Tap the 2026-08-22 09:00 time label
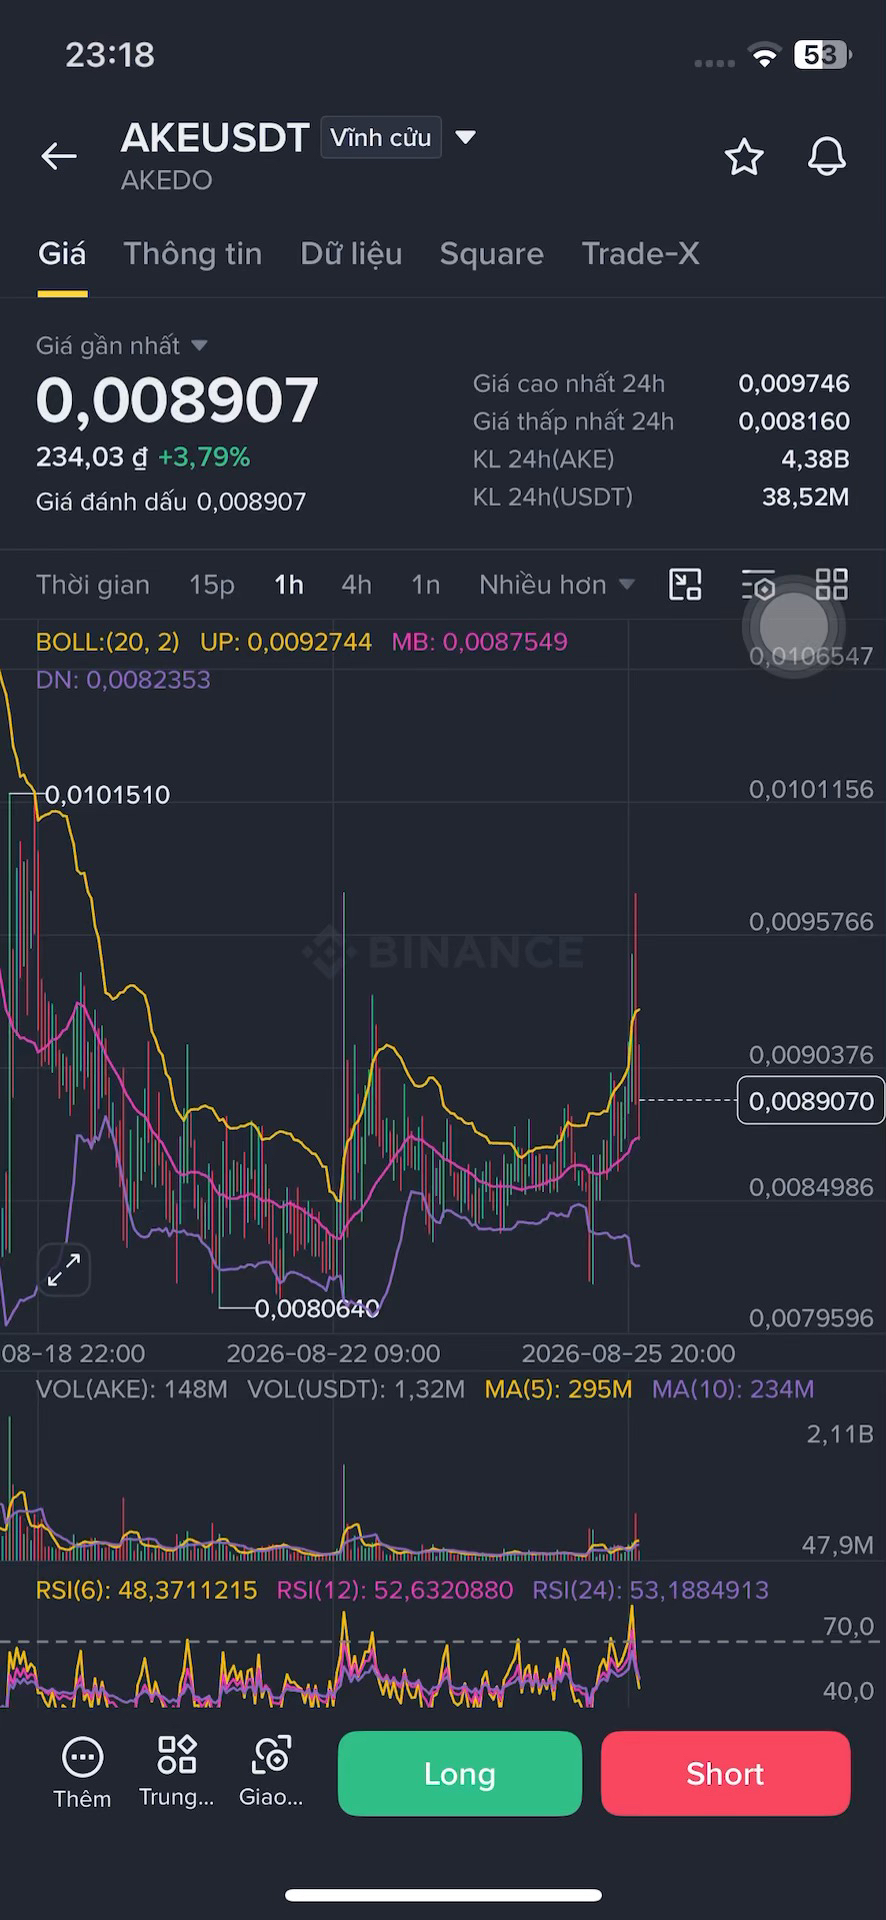Image resolution: width=886 pixels, height=1920 pixels. pyautogui.click(x=333, y=1353)
